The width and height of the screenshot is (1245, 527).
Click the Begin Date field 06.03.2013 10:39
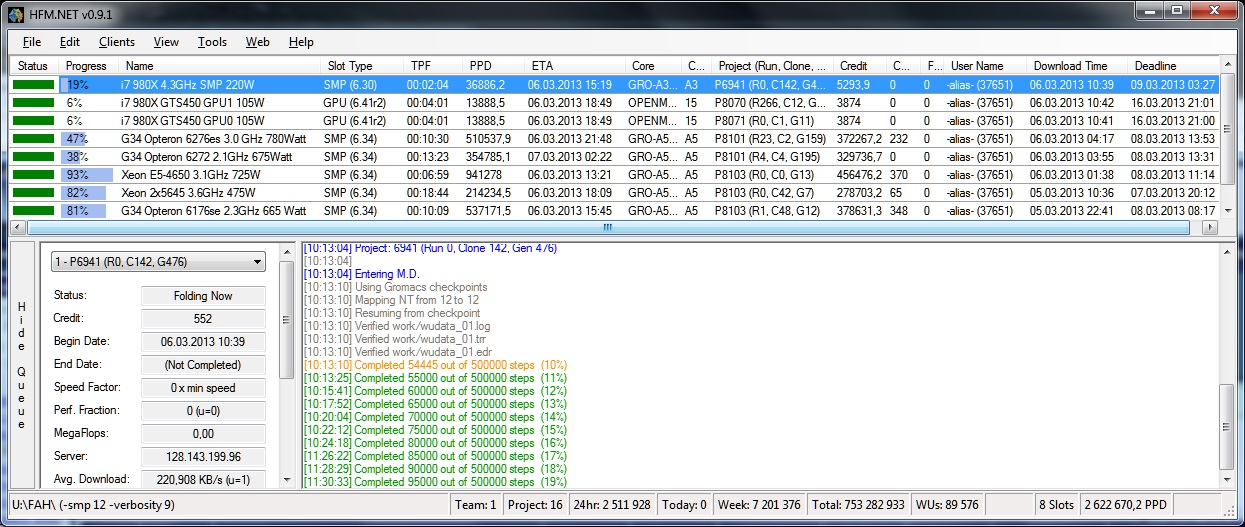point(204,342)
